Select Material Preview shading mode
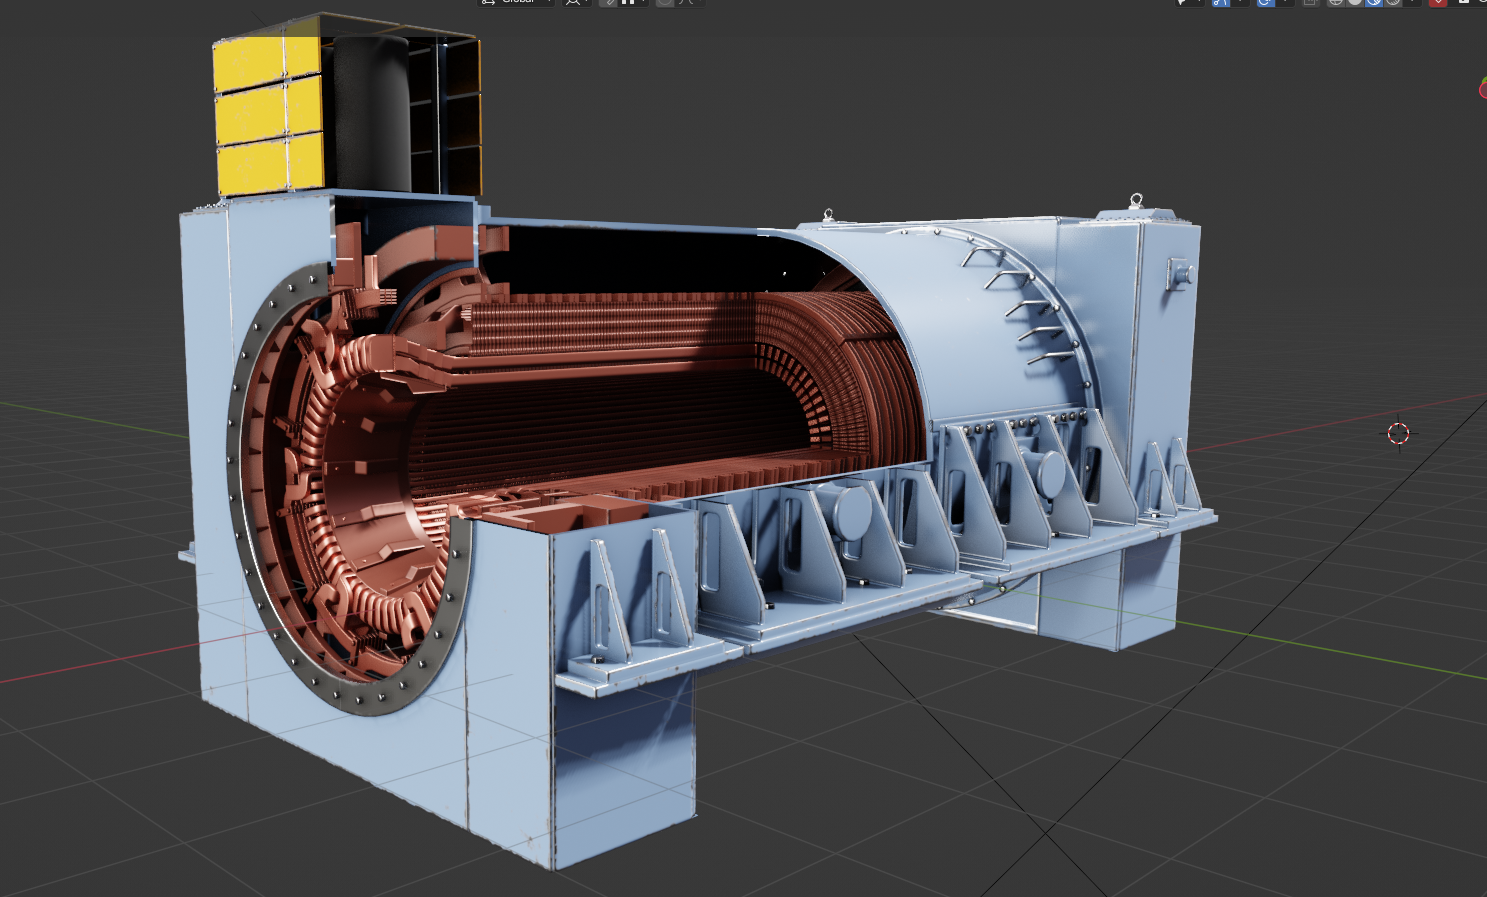The image size is (1487, 897). pos(1374,2)
